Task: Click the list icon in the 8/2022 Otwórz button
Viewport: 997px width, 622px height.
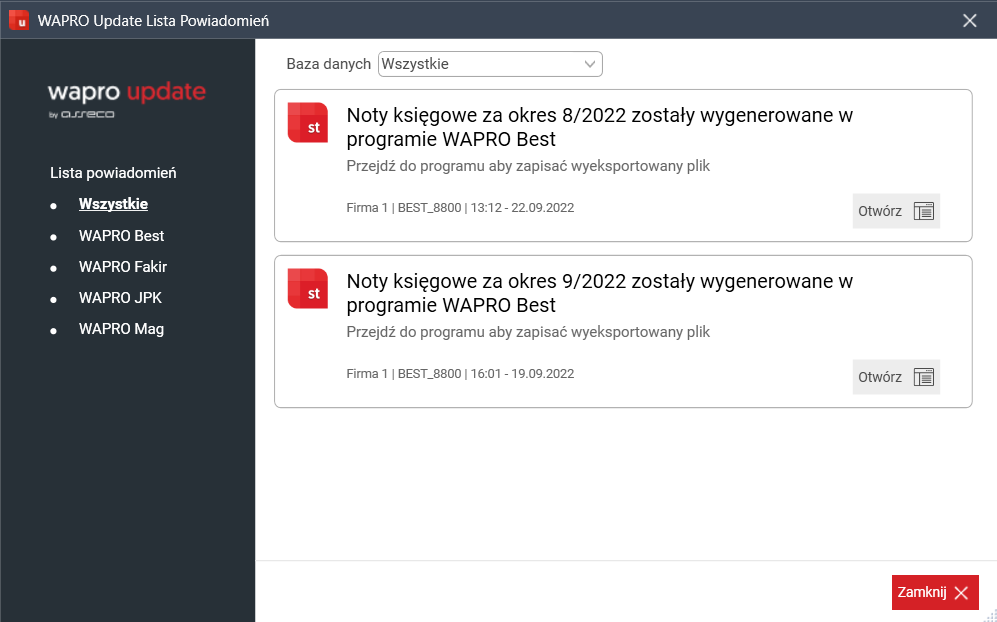Action: pyautogui.click(x=923, y=211)
